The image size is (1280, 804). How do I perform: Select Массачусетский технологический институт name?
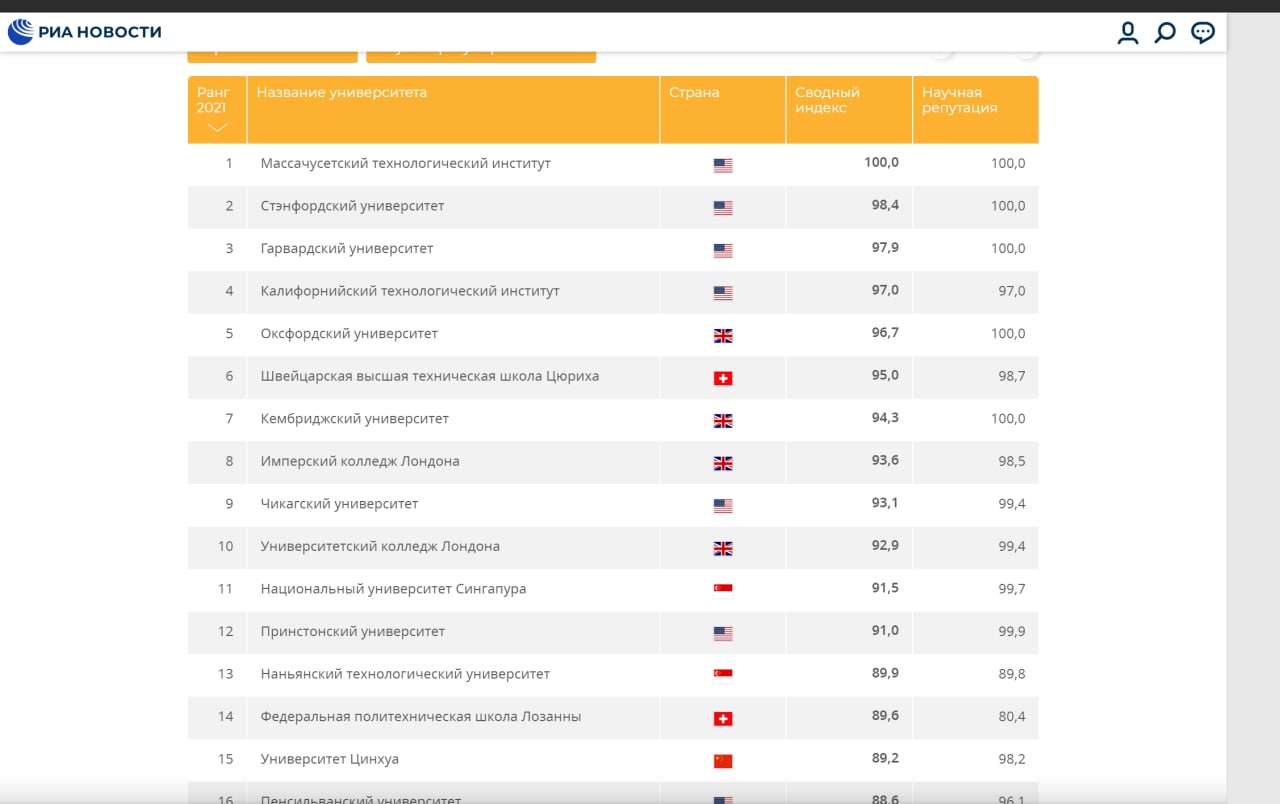pos(405,163)
